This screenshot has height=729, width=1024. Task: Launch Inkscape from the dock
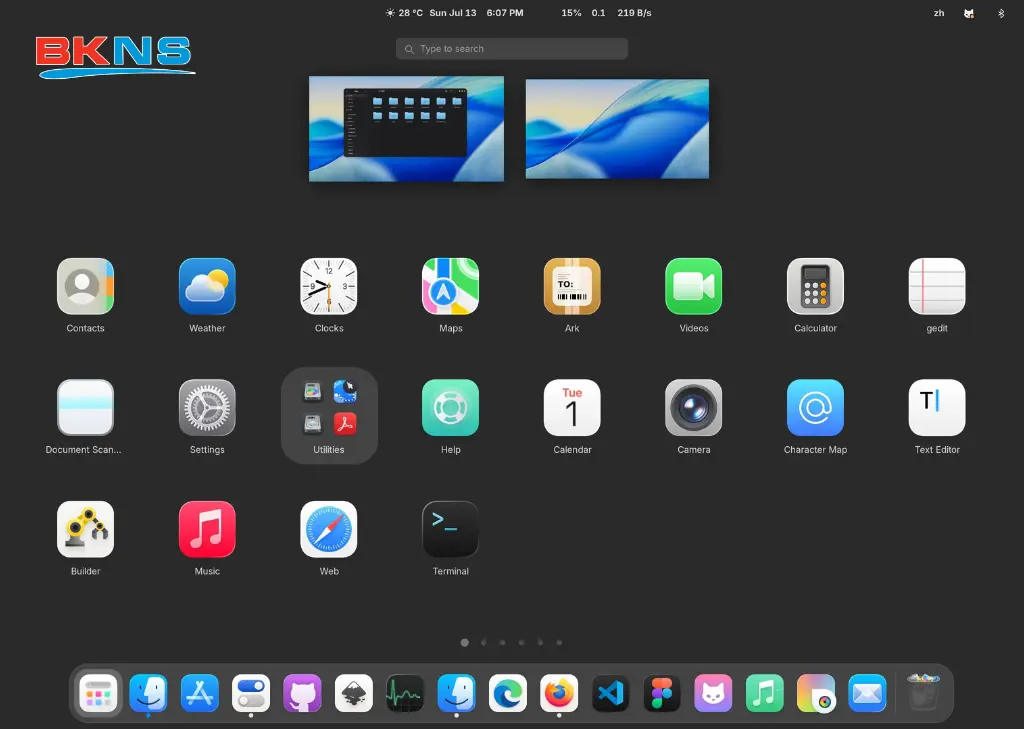354,693
